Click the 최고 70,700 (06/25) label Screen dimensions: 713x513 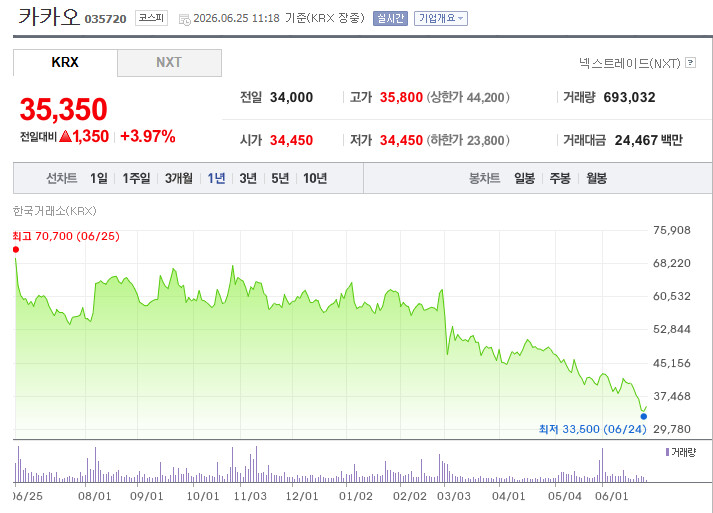tap(66, 236)
